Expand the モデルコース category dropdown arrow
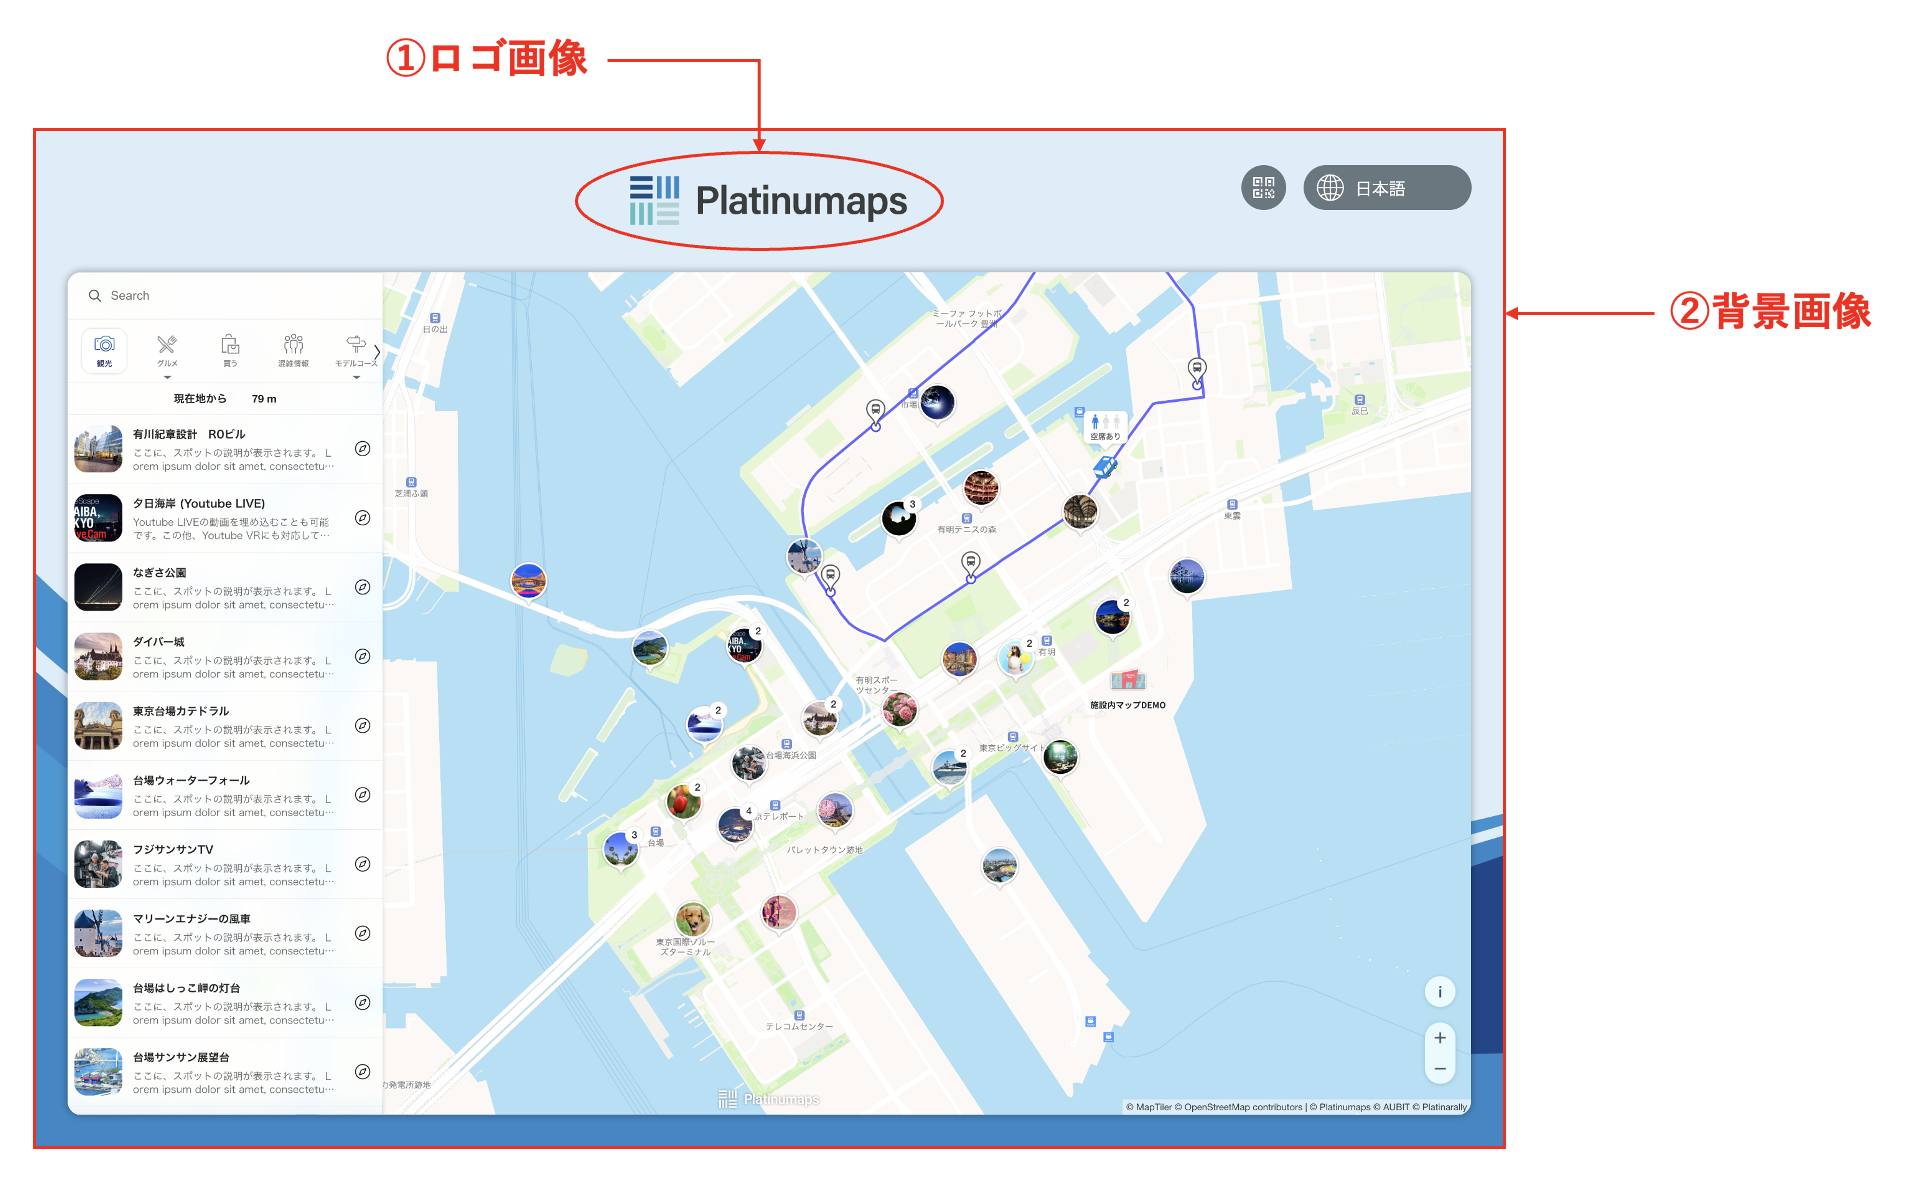This screenshot has height=1182, width=1912. (356, 378)
